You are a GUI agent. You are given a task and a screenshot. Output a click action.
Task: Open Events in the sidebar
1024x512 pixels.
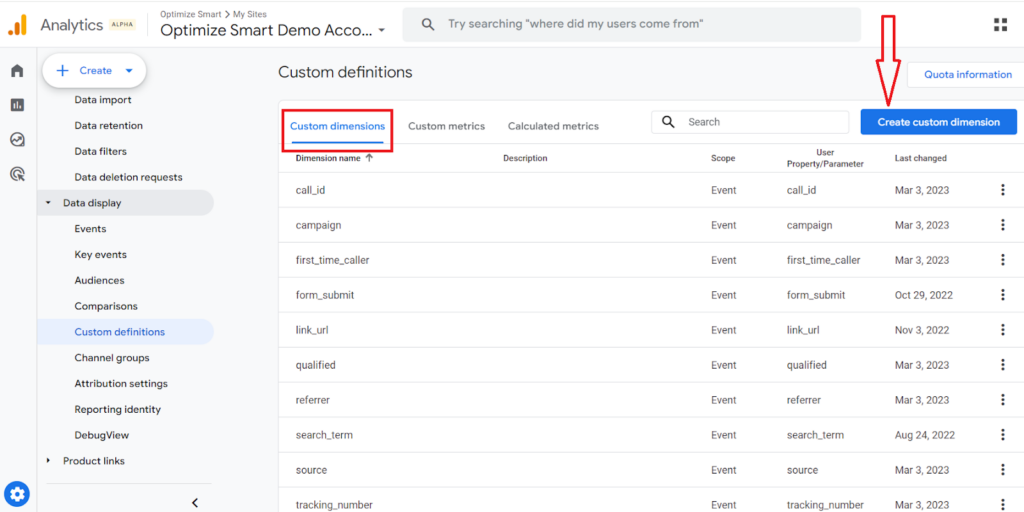click(90, 229)
